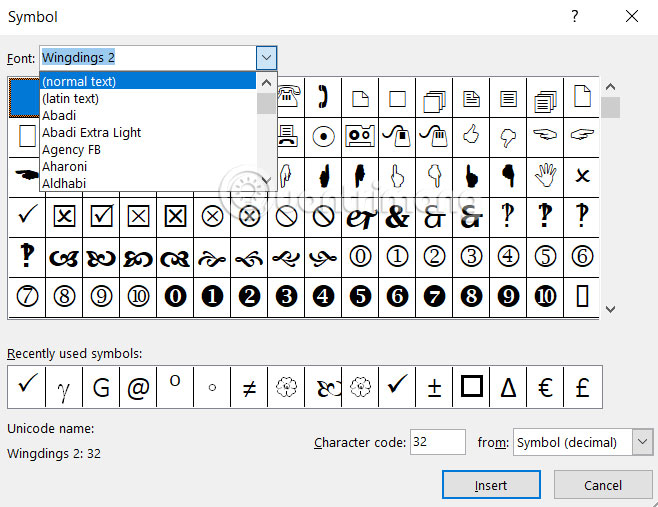
Task: Choose the outlined circled 6 symbol
Action: (x=582, y=256)
